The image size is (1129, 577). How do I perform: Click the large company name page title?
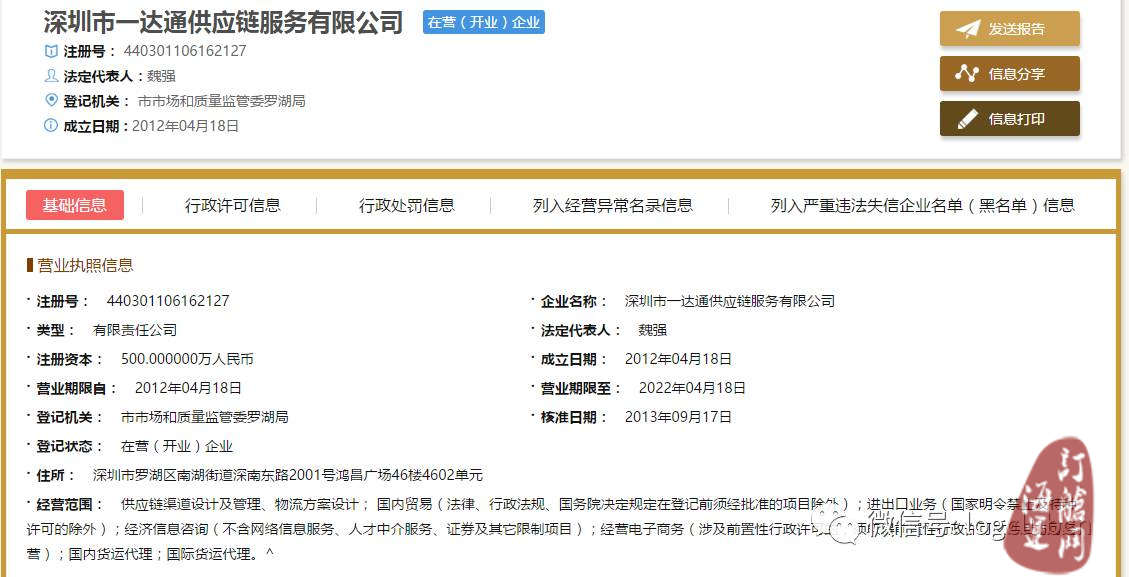tap(223, 22)
